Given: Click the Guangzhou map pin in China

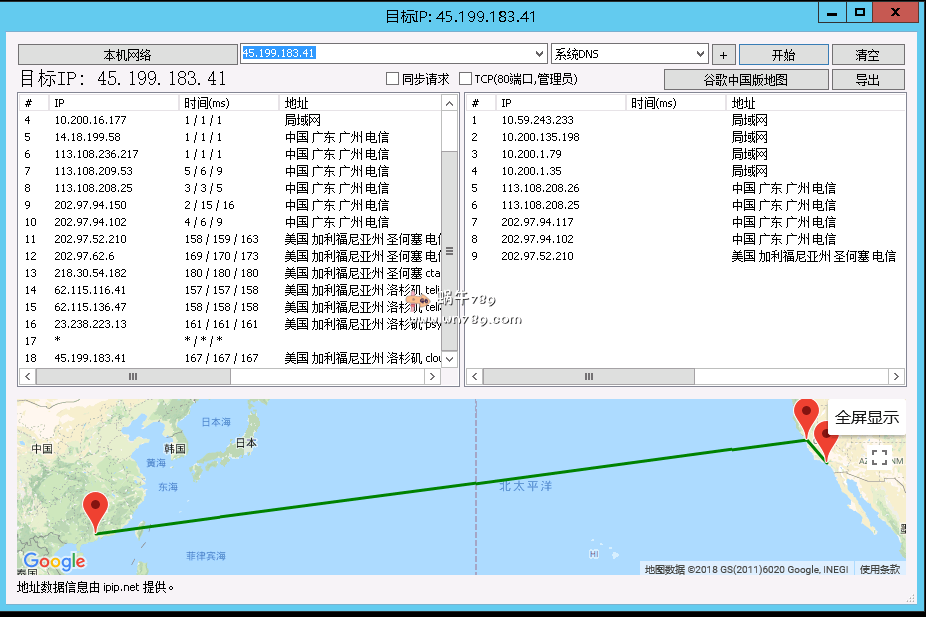Looking at the screenshot, I should point(96,511).
